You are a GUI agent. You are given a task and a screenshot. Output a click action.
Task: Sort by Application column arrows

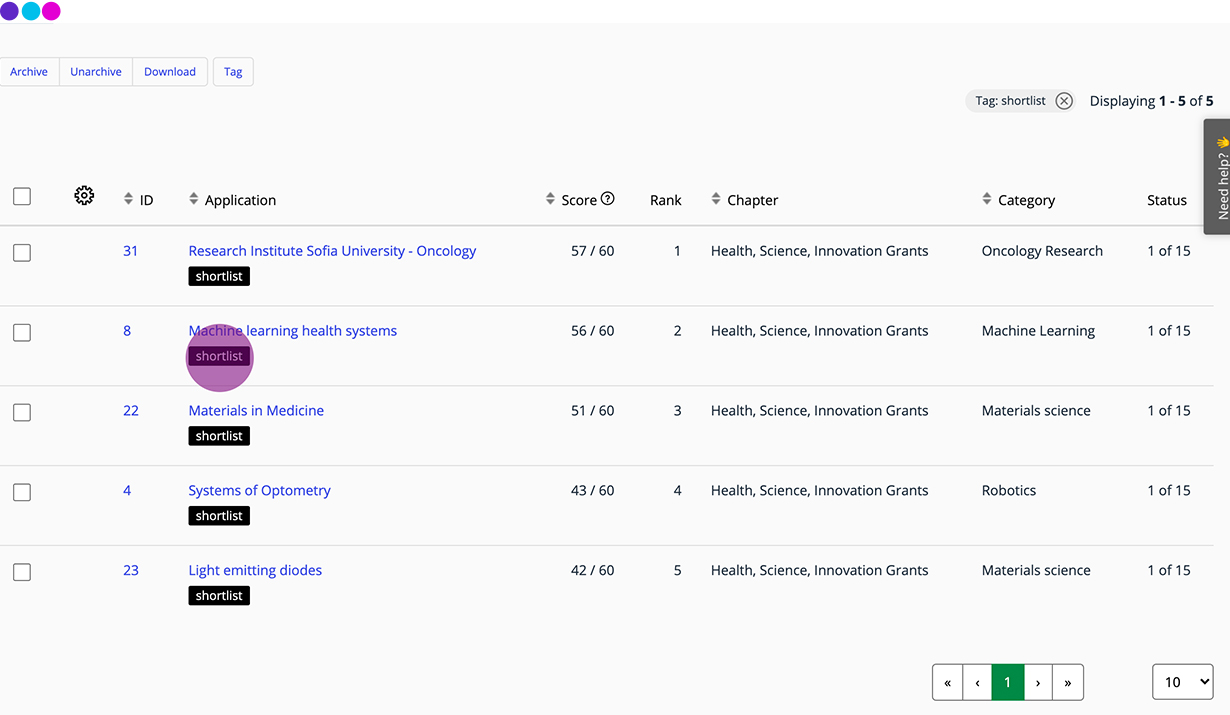click(x=194, y=199)
